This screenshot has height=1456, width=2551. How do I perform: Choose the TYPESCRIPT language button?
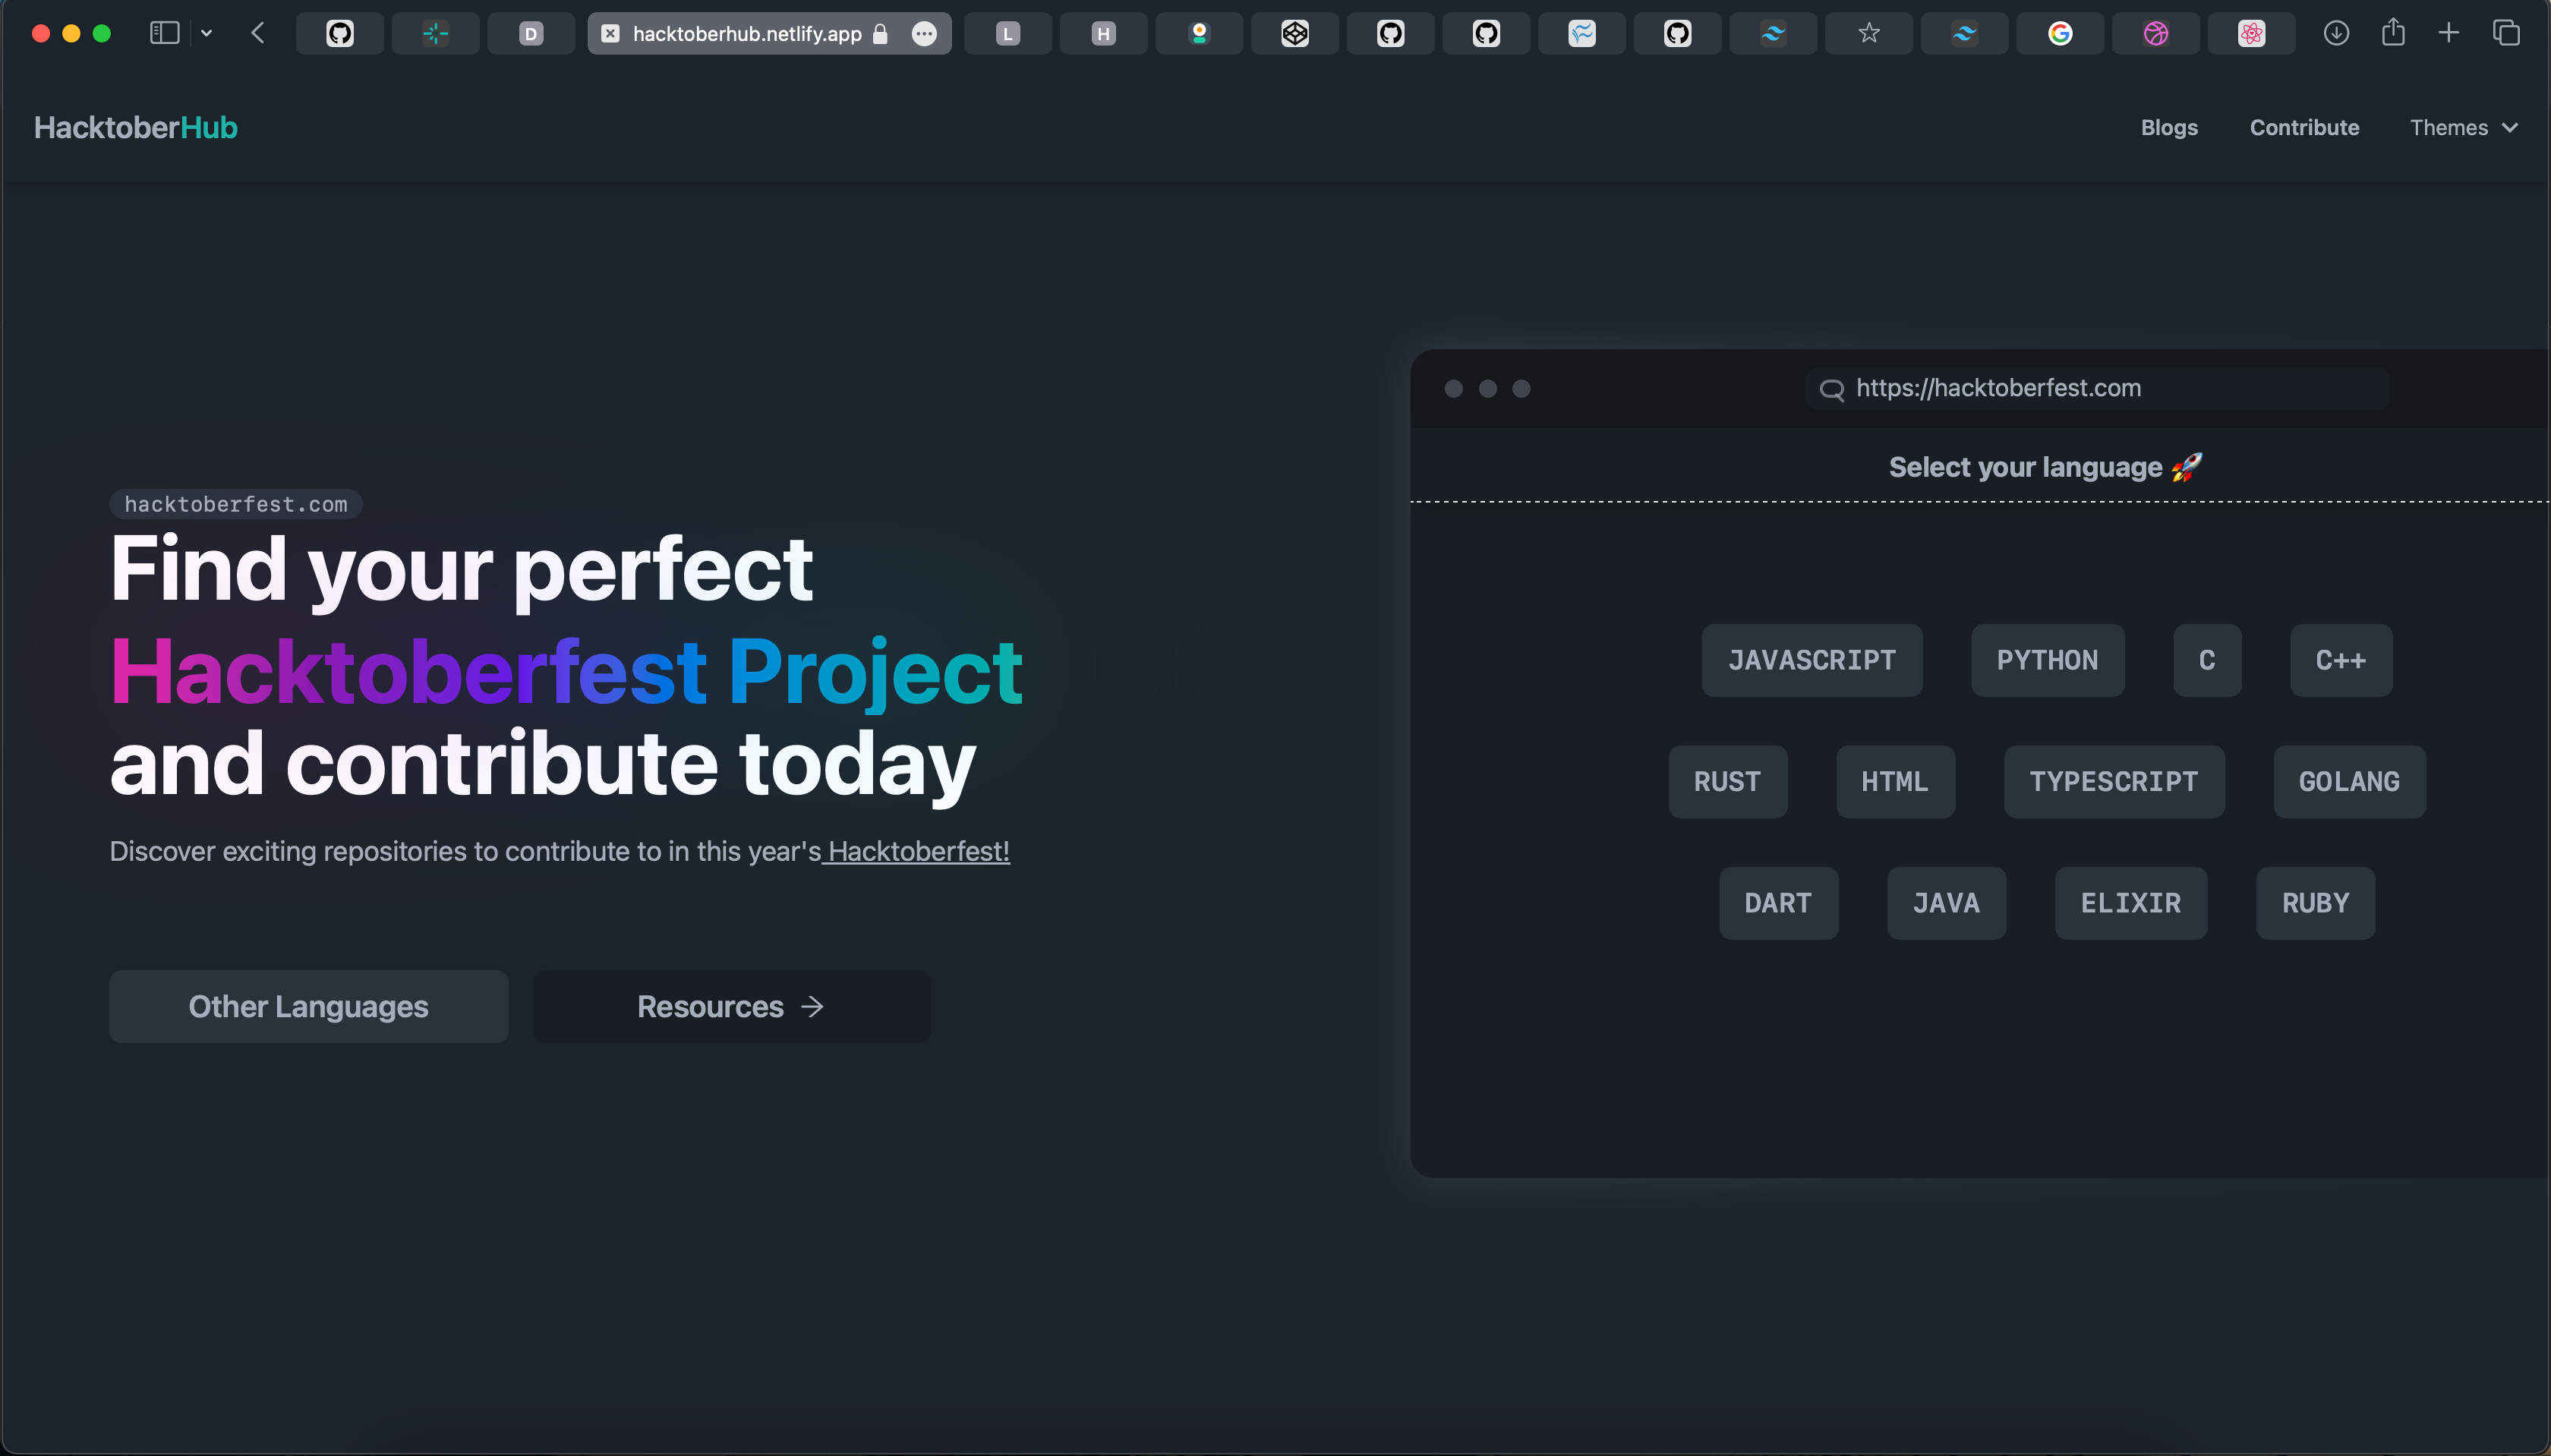(2113, 781)
